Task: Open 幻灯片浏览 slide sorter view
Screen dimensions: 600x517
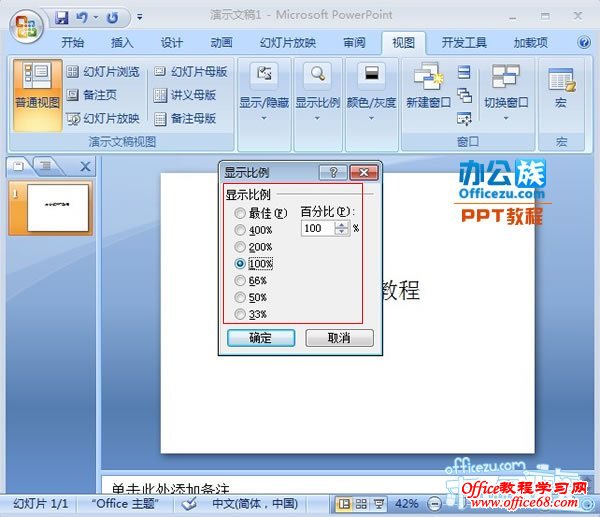Action: click(x=103, y=72)
